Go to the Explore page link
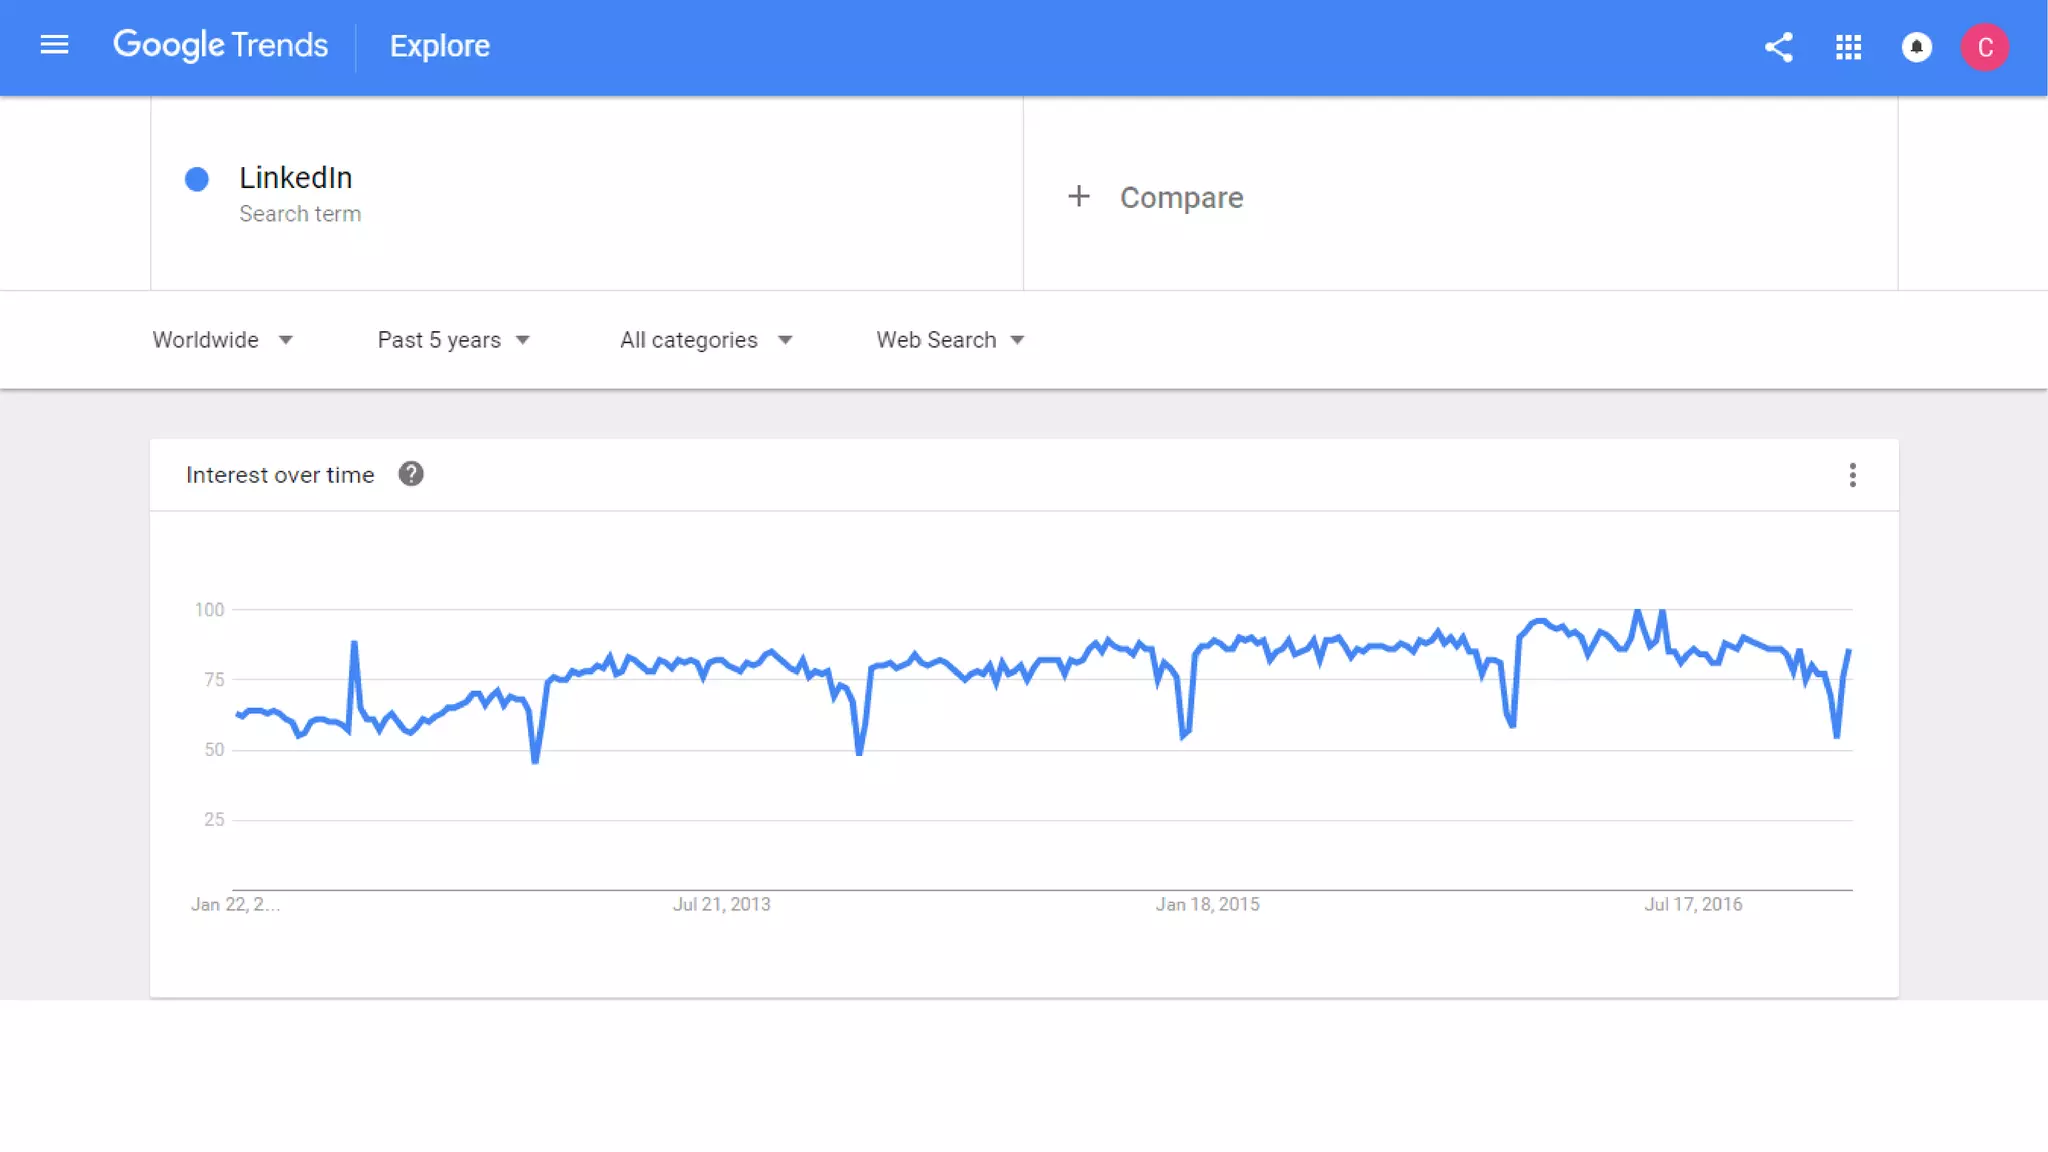The image size is (2048, 1152). [439, 46]
